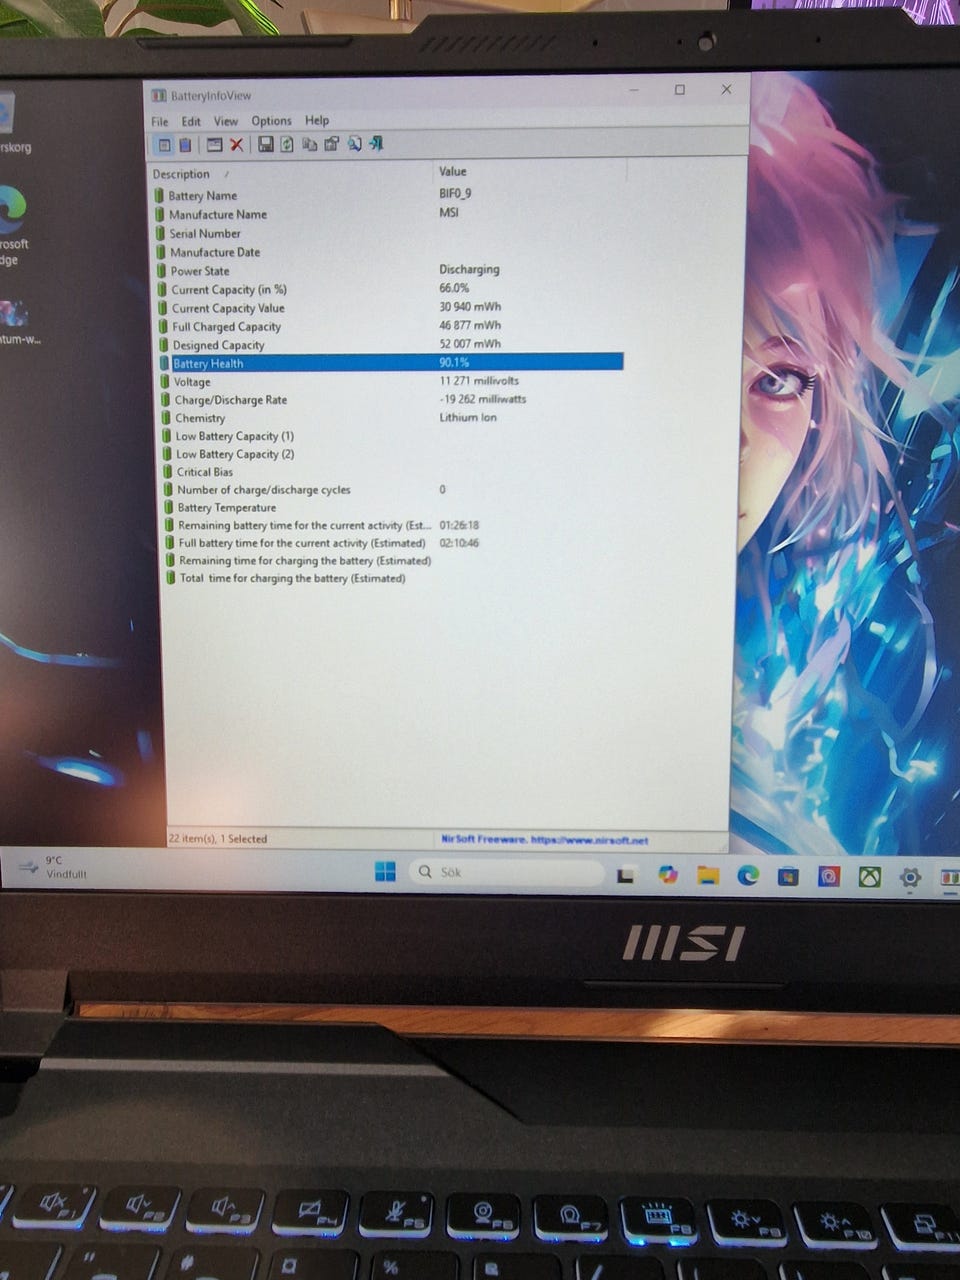The width and height of the screenshot is (960, 1280).
Task: Save selected items with the floppy disk icon
Action: pyautogui.click(x=265, y=145)
